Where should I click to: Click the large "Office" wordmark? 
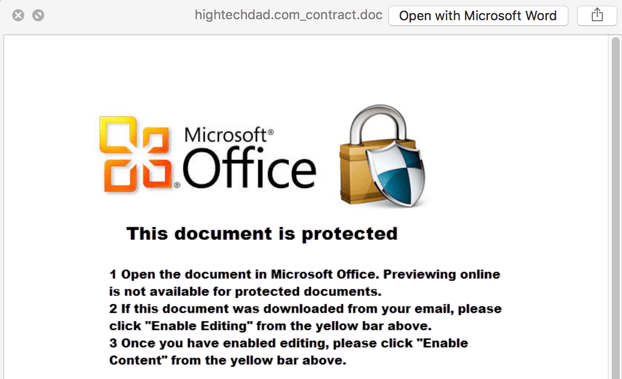click(x=250, y=169)
